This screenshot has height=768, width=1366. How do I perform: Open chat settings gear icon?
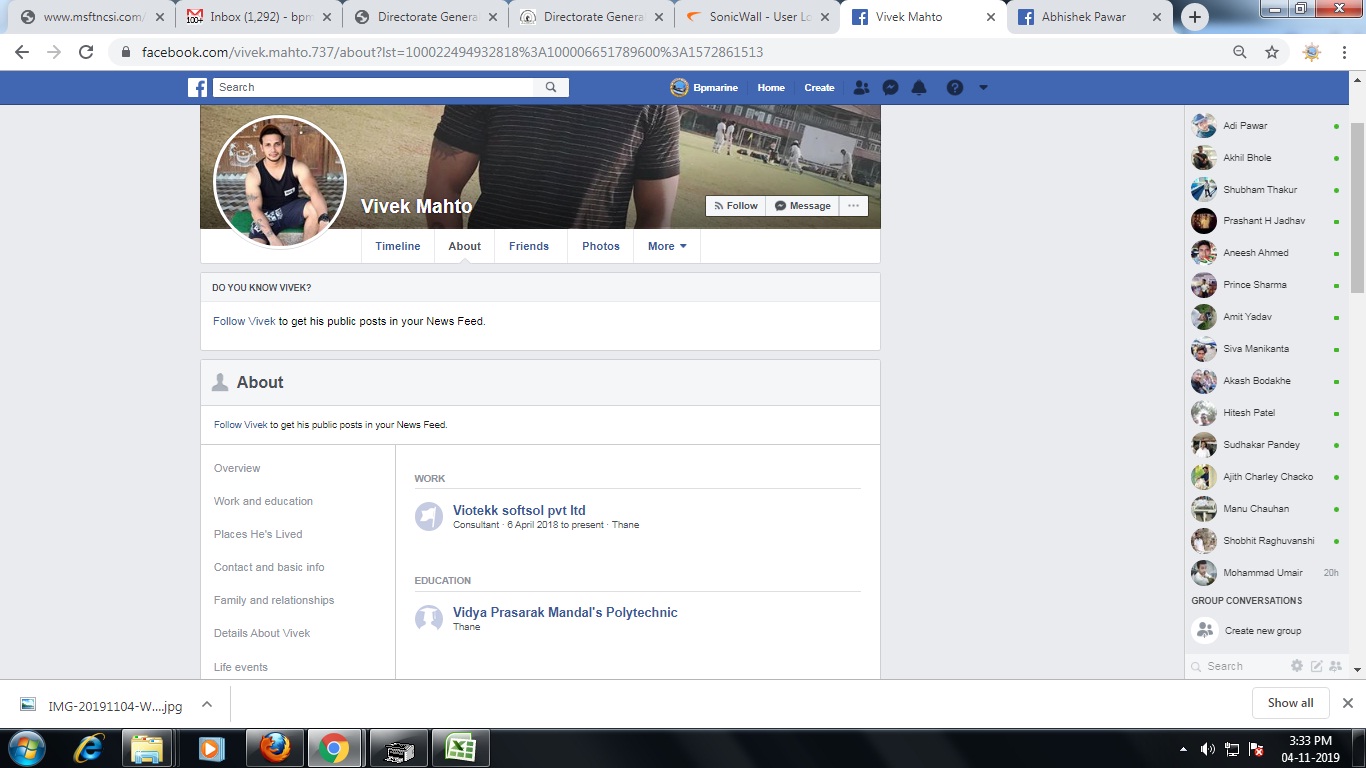click(1297, 666)
